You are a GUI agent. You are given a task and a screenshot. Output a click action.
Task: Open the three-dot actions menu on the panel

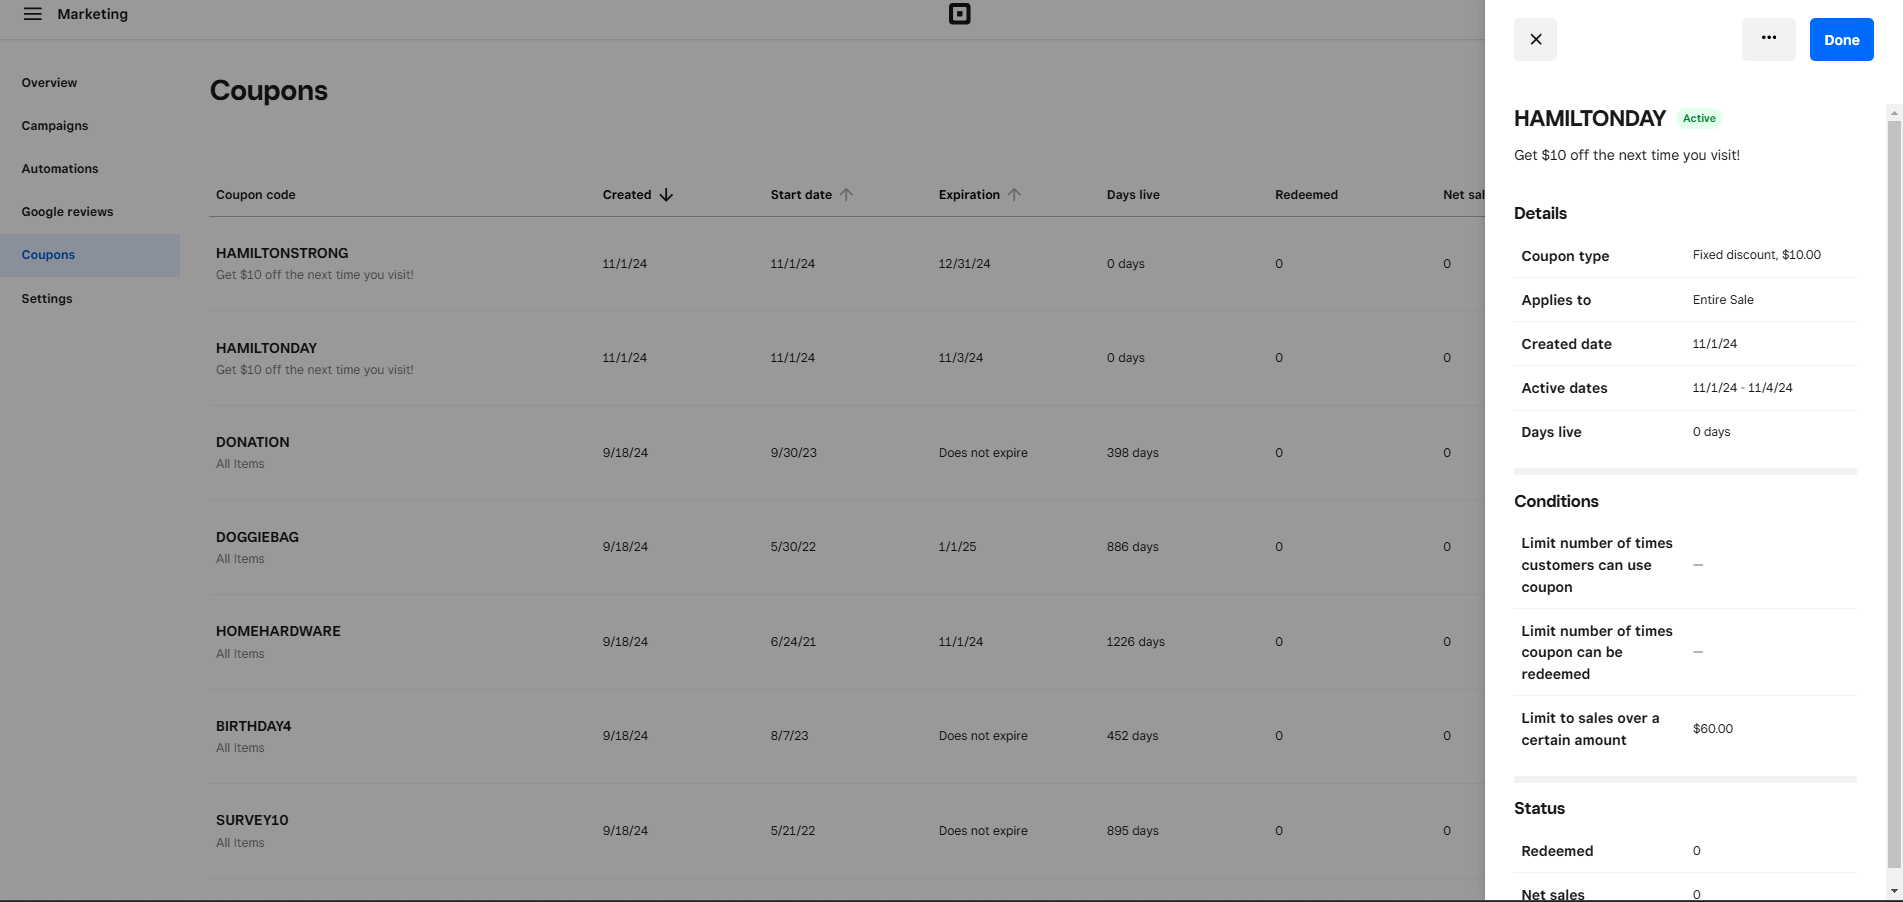(x=1768, y=39)
